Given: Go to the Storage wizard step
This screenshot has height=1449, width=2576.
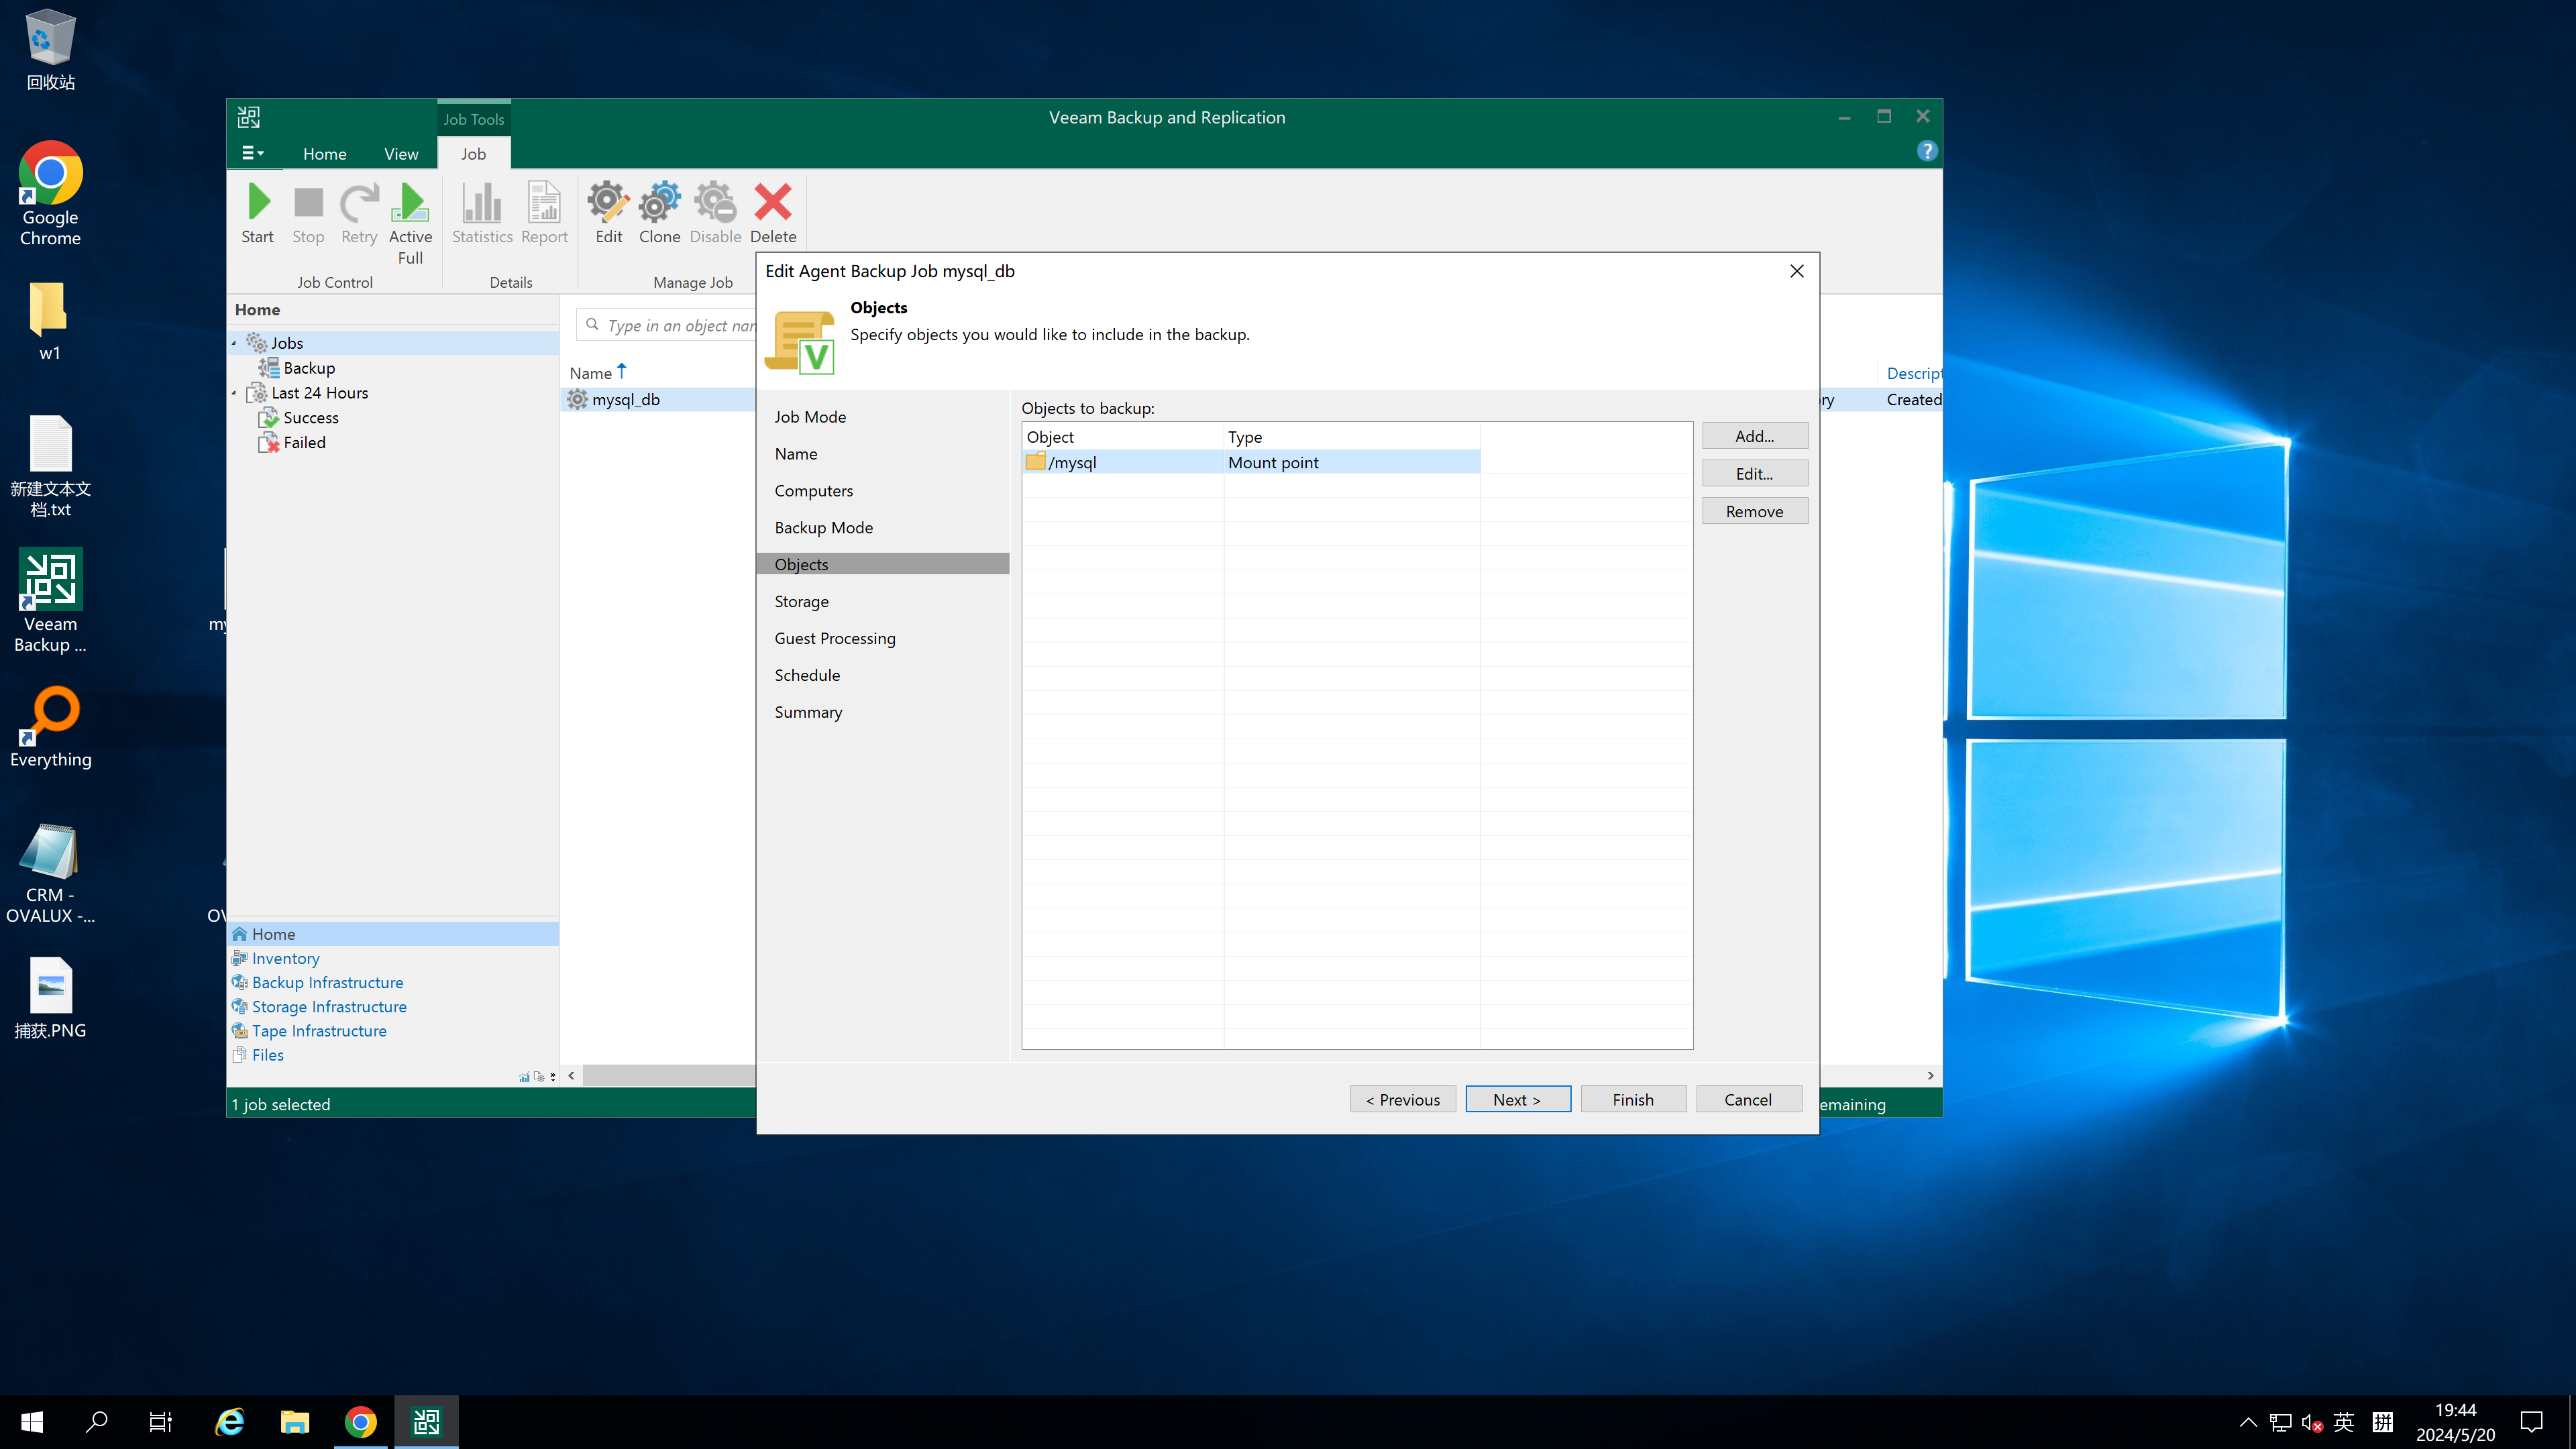Looking at the screenshot, I should point(801,601).
